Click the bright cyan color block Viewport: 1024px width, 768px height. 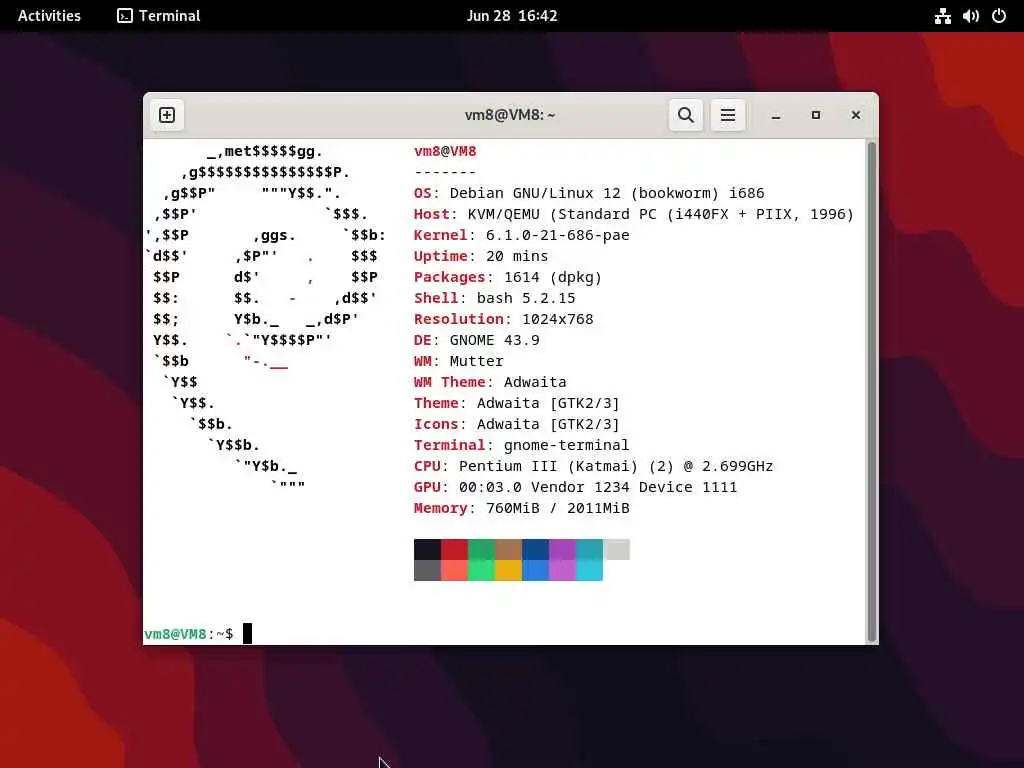[x=589, y=570]
